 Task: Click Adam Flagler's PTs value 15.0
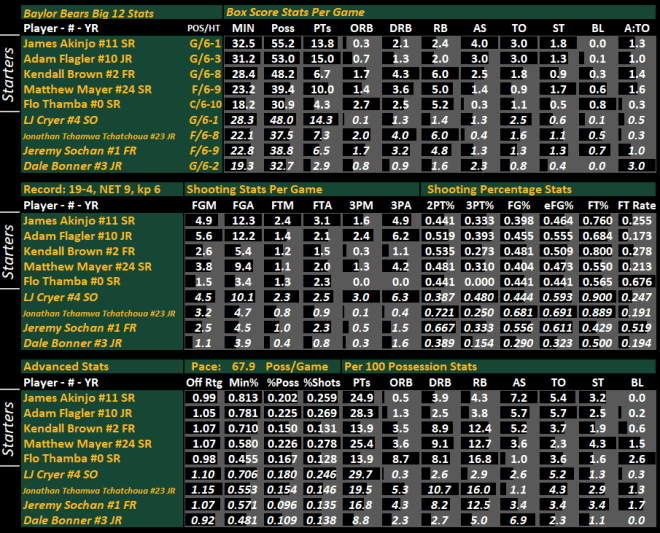[322, 59]
